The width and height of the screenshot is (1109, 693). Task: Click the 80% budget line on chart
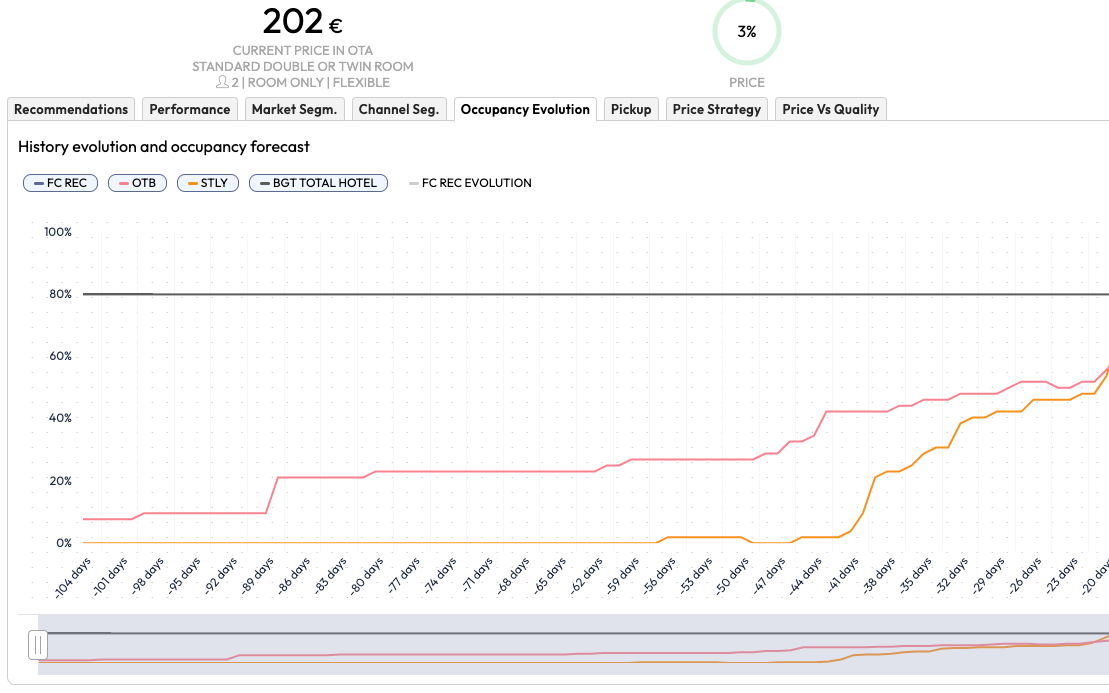pos(600,294)
